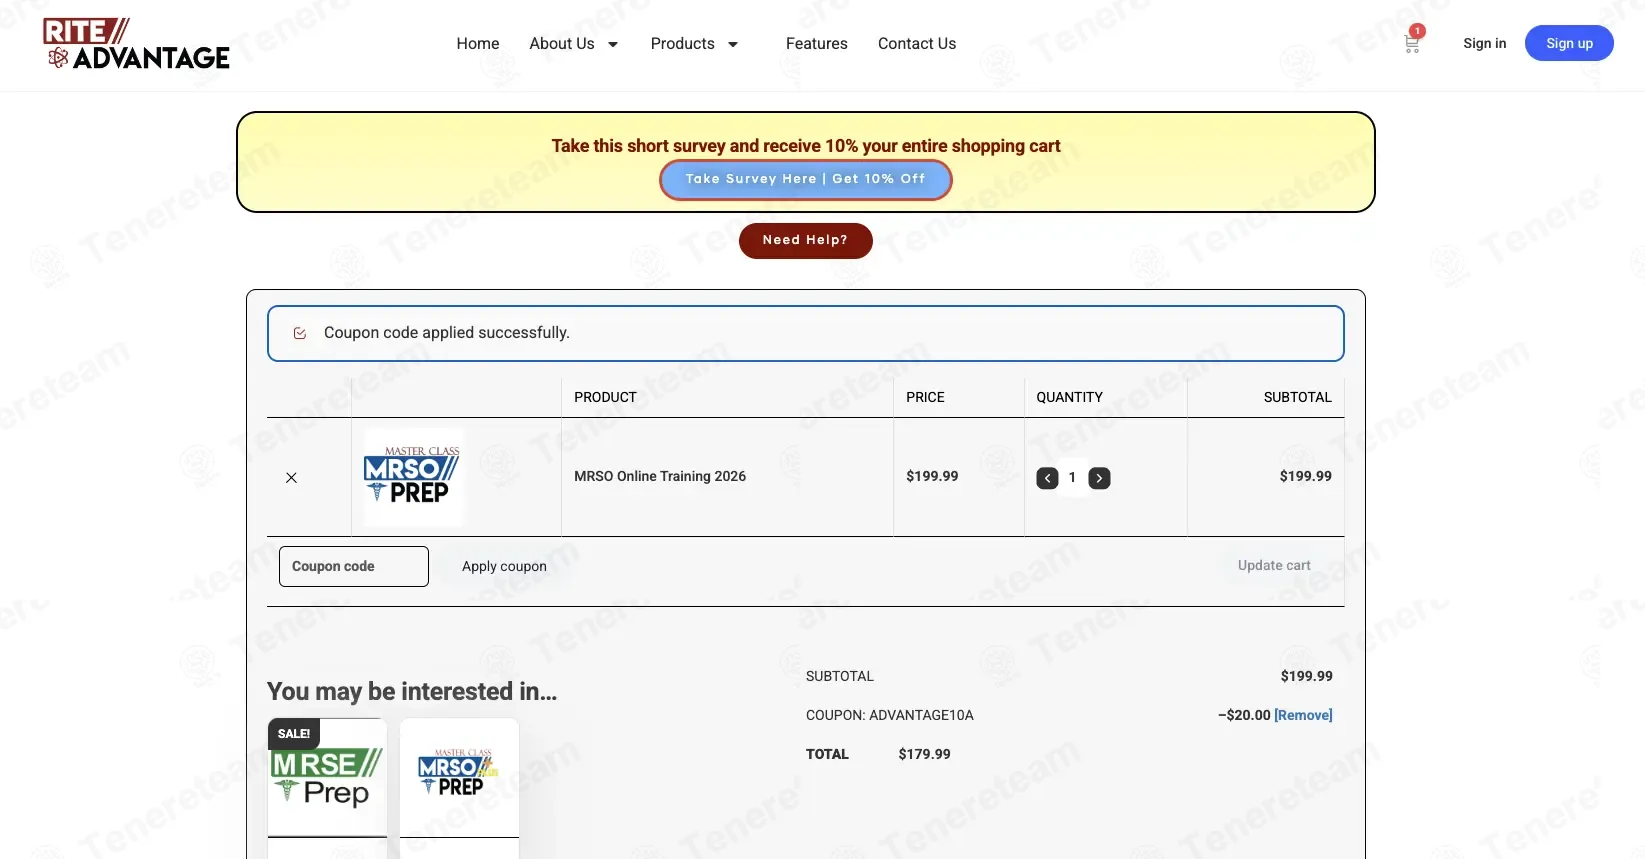Click Apply coupon

504,566
